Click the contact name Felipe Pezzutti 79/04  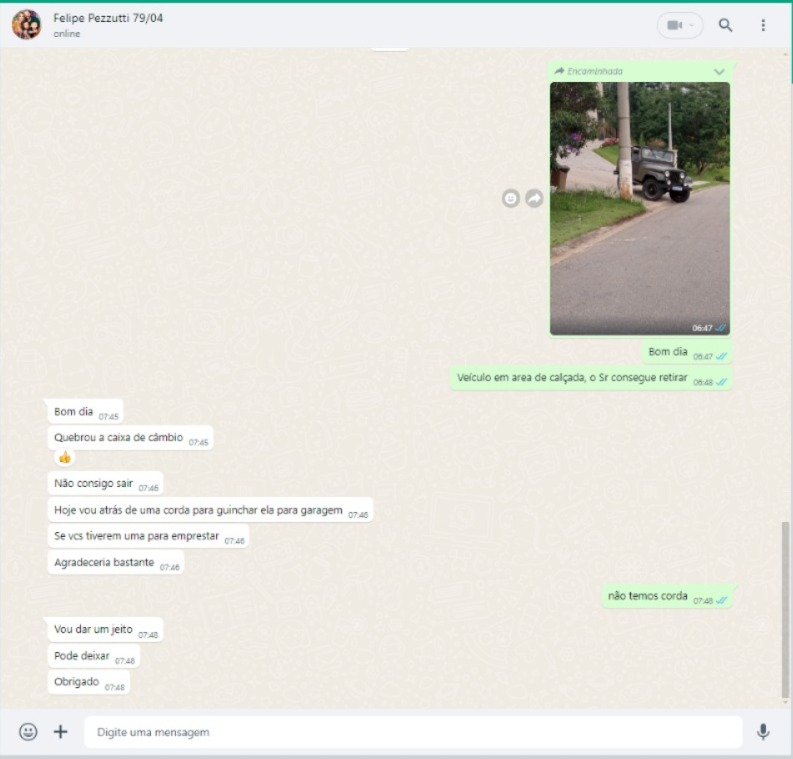(108, 18)
